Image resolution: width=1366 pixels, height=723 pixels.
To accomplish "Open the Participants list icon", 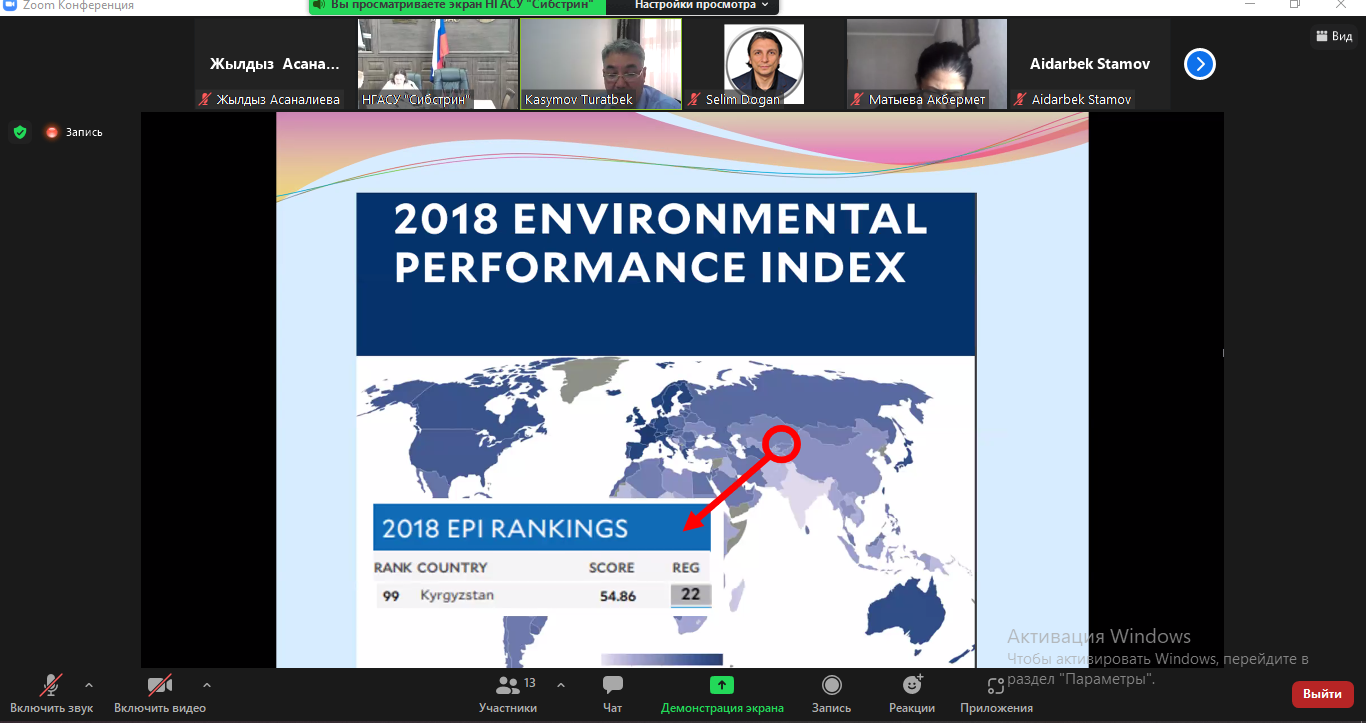I will click(x=508, y=685).
